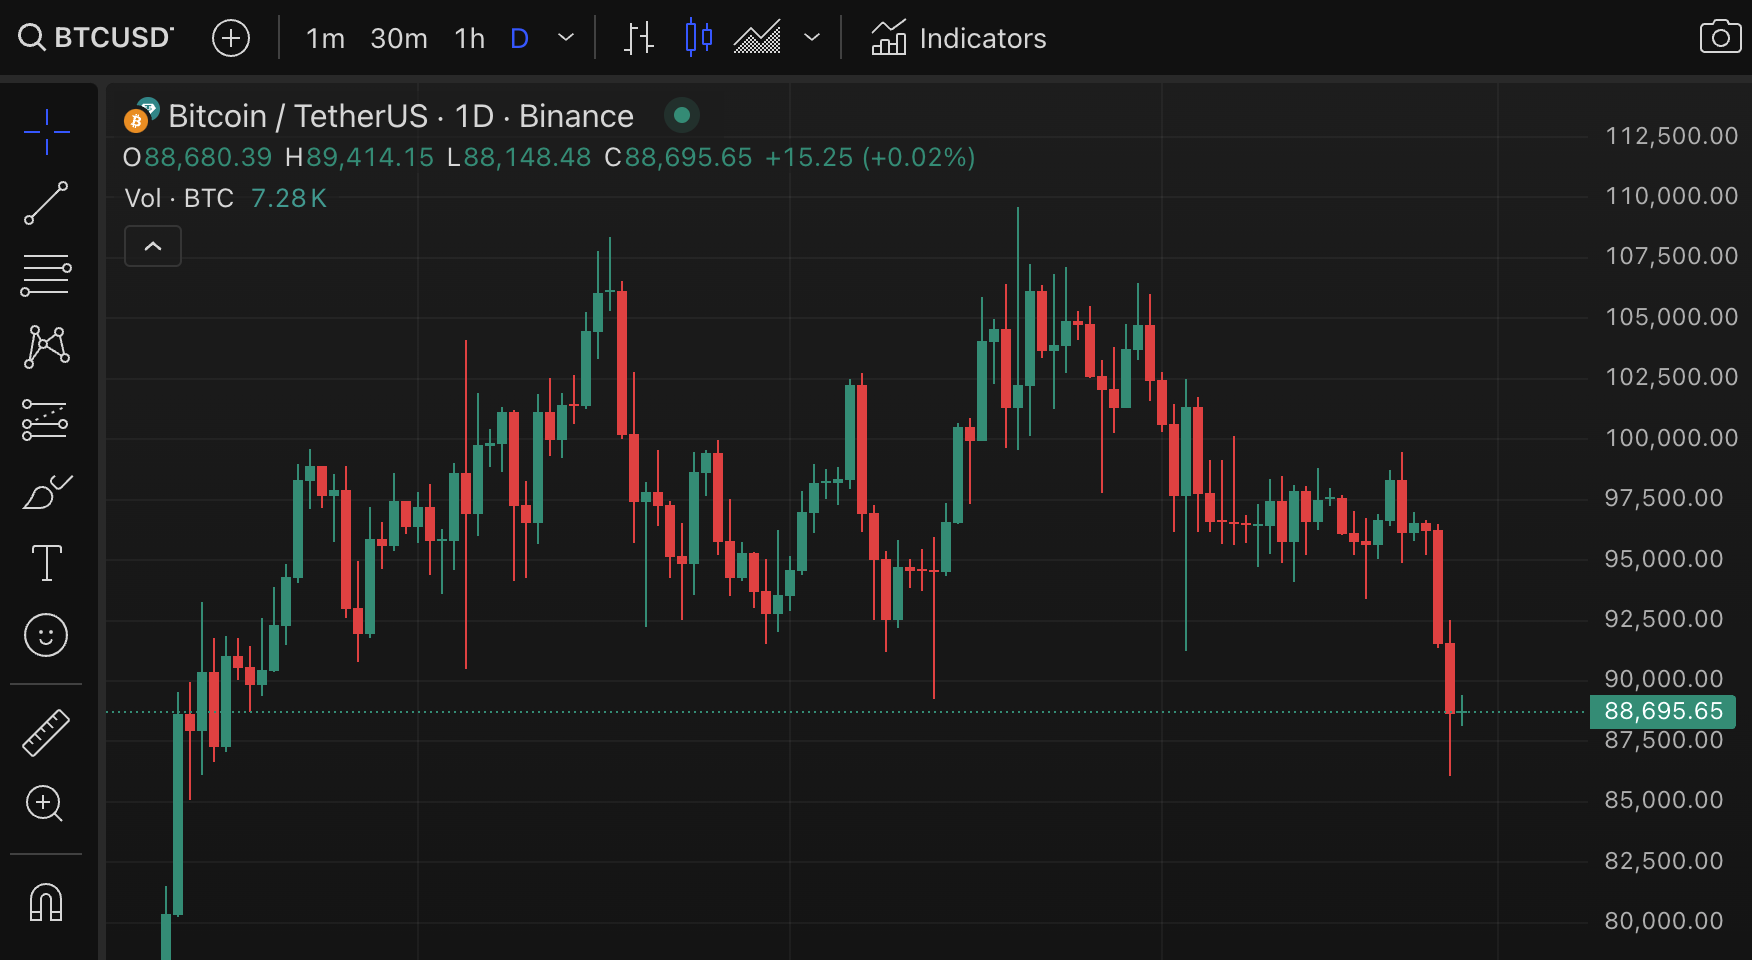The image size is (1752, 960).
Task: Switch to 1m timeframe
Action: point(325,38)
